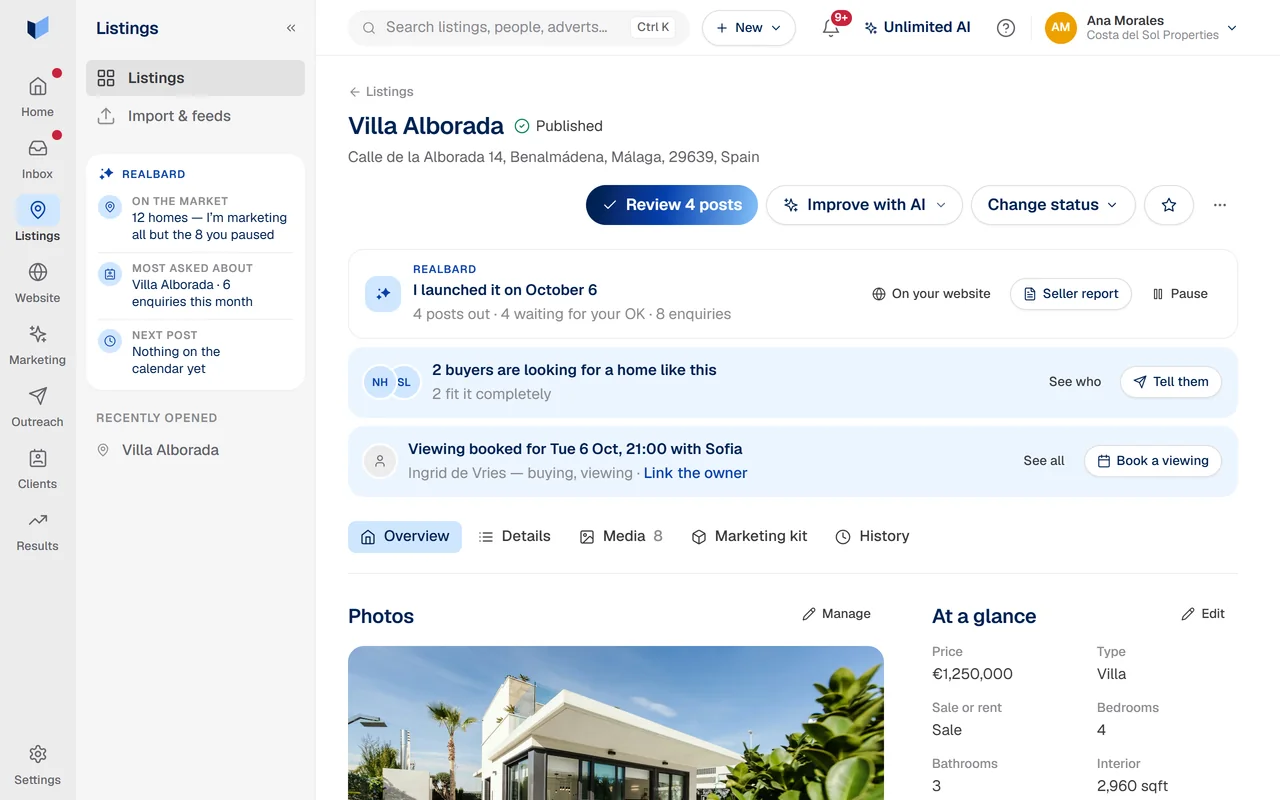Open Import & feeds in the side panel
The width and height of the screenshot is (1280, 800).
(x=195, y=116)
